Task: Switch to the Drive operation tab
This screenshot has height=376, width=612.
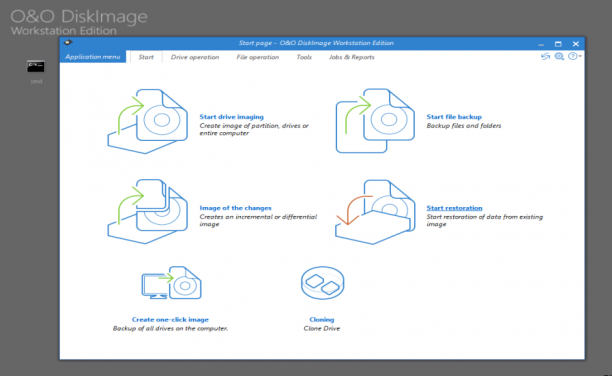Action: tap(195, 57)
